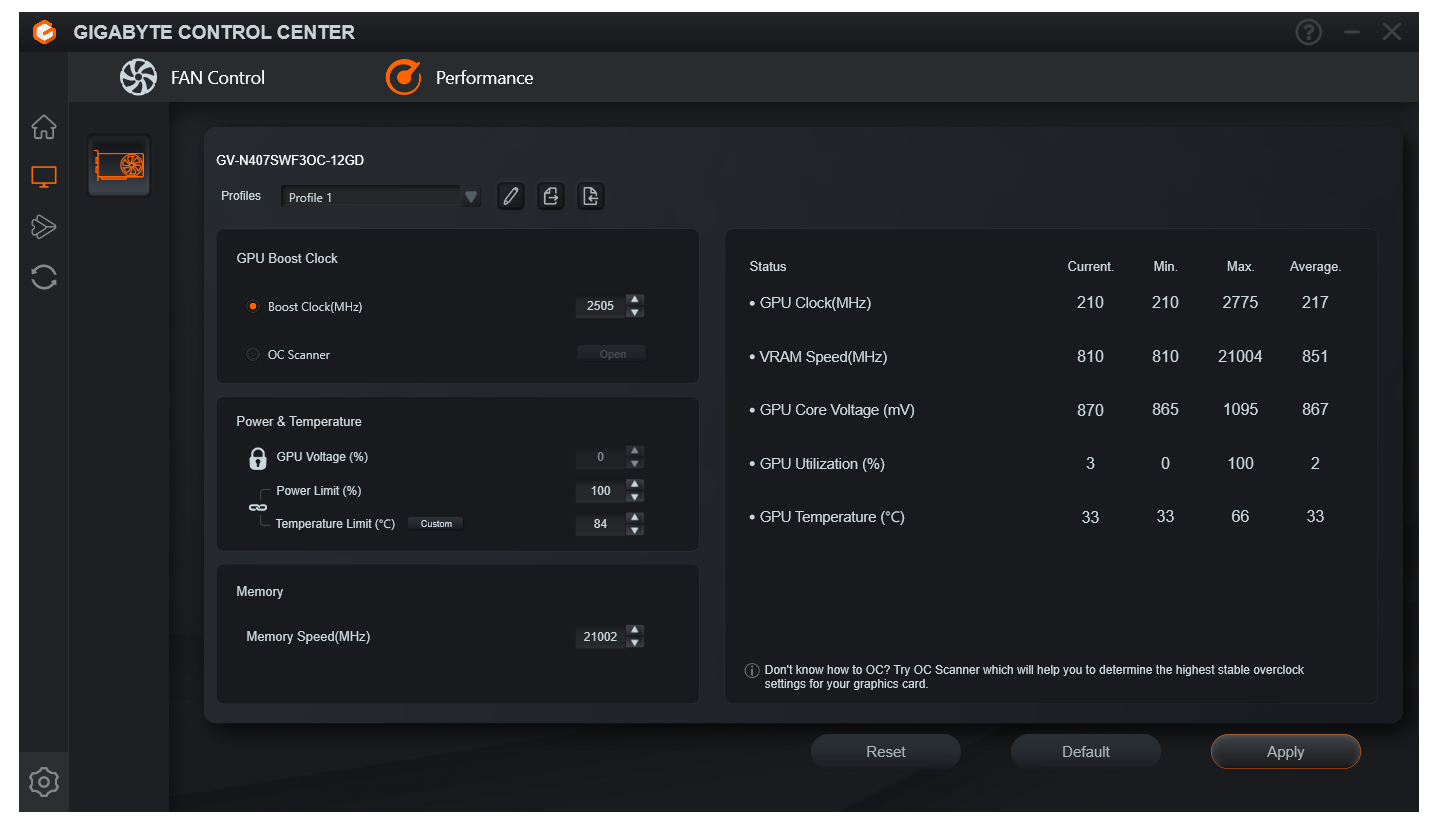Click the Reset button
This screenshot has height=825, width=1439.
click(886, 752)
